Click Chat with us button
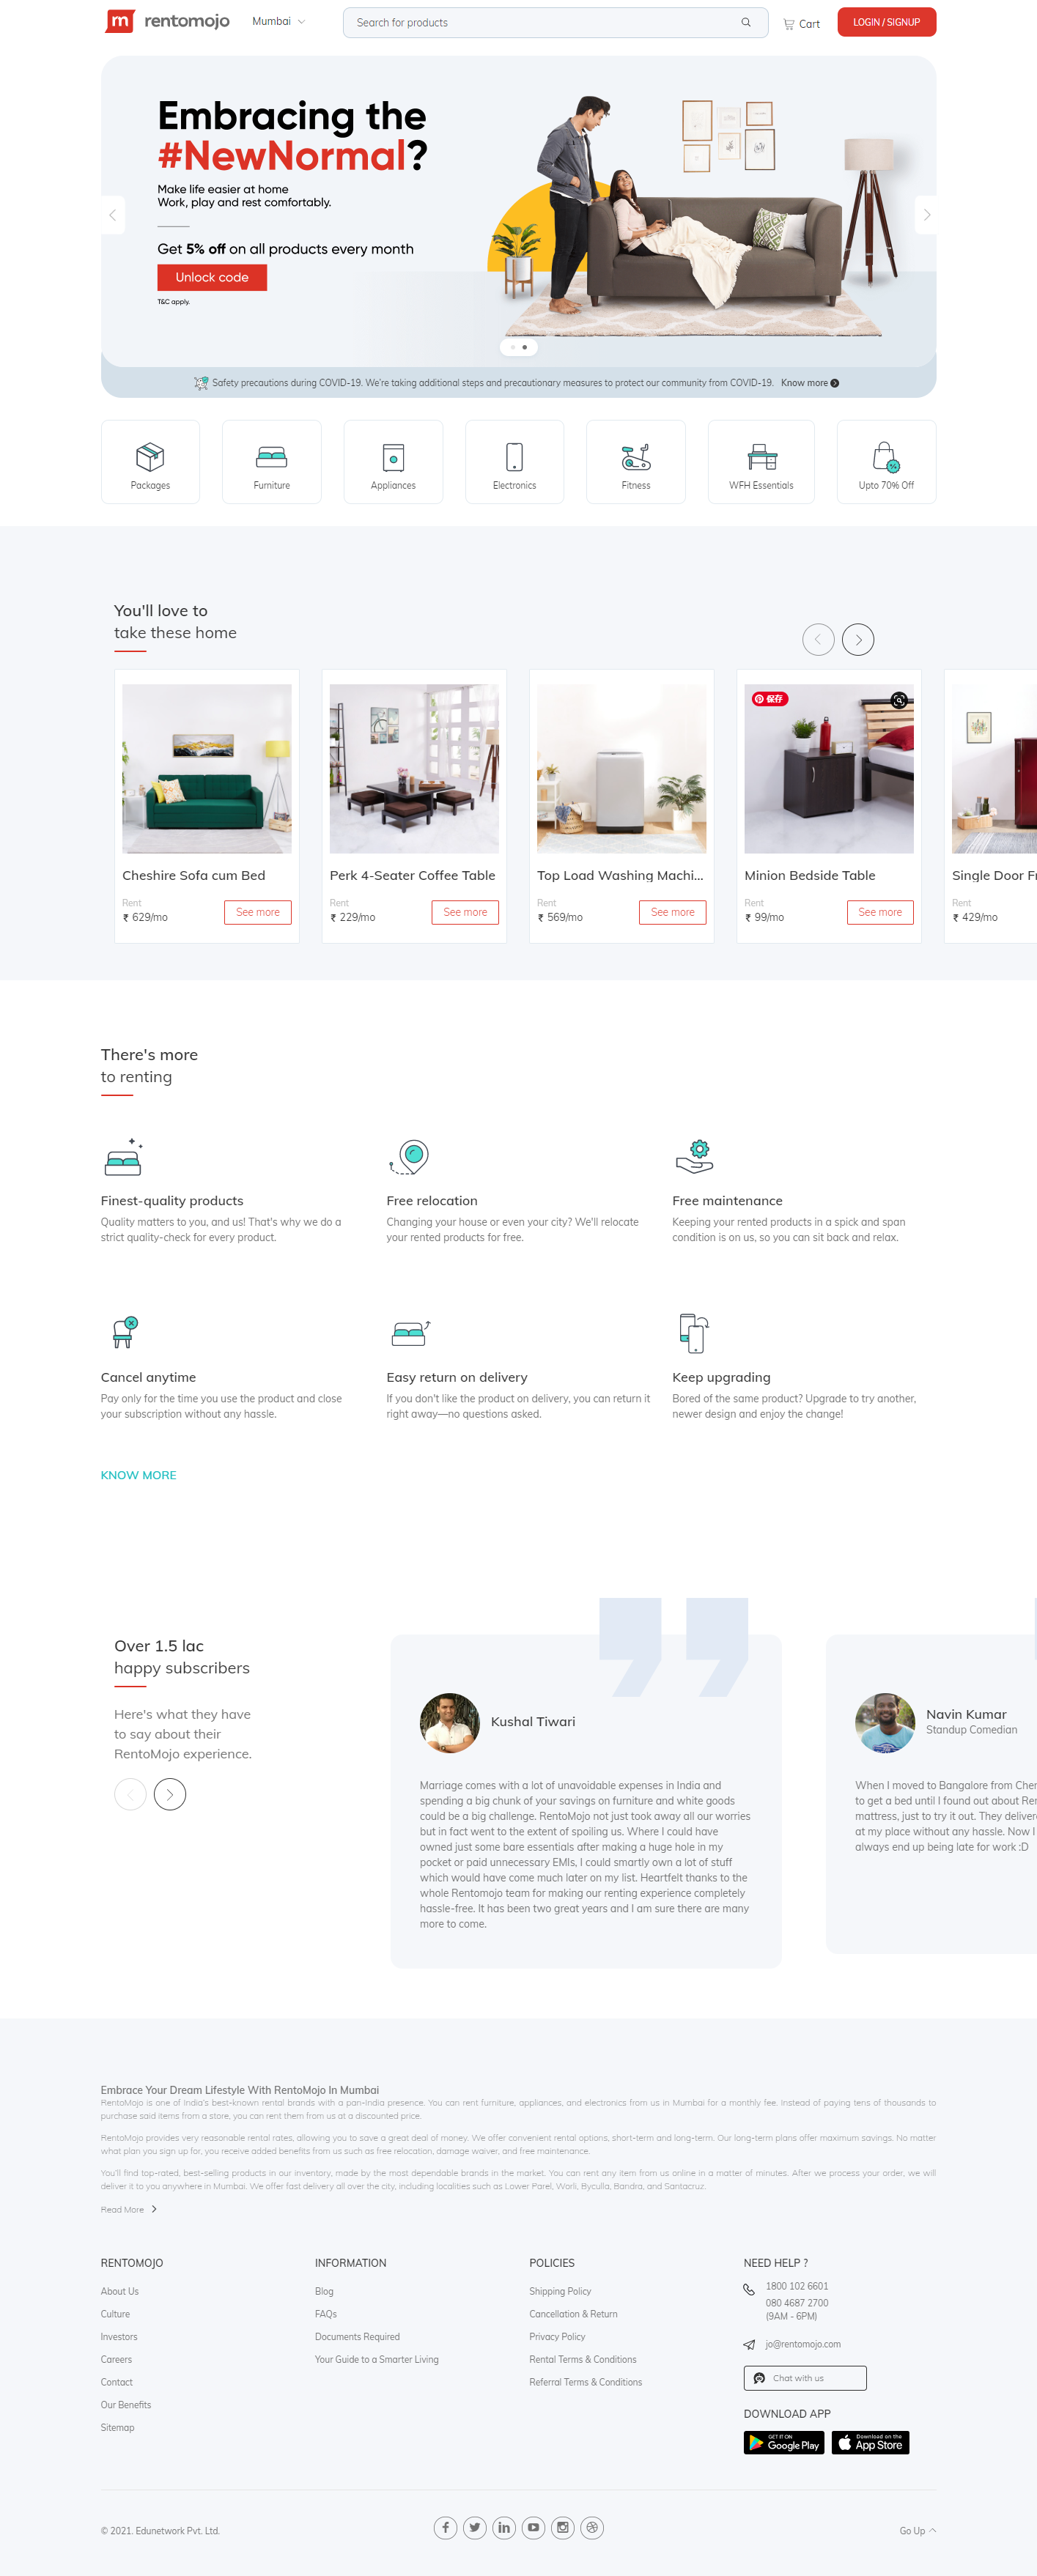 click(x=805, y=2378)
